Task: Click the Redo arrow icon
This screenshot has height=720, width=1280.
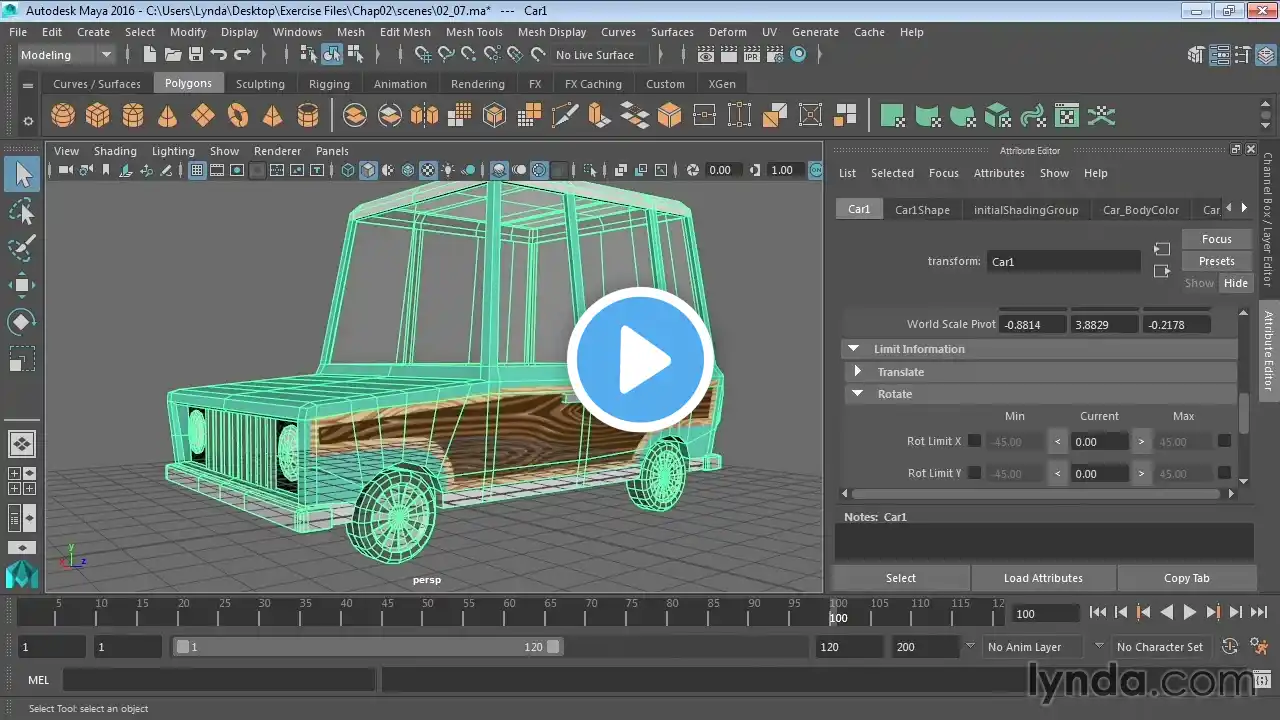Action: [242, 55]
